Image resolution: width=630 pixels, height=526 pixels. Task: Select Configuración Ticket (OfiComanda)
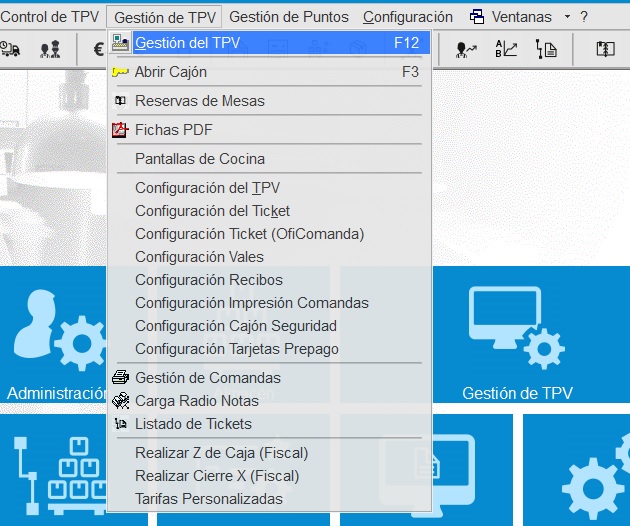pos(270,234)
